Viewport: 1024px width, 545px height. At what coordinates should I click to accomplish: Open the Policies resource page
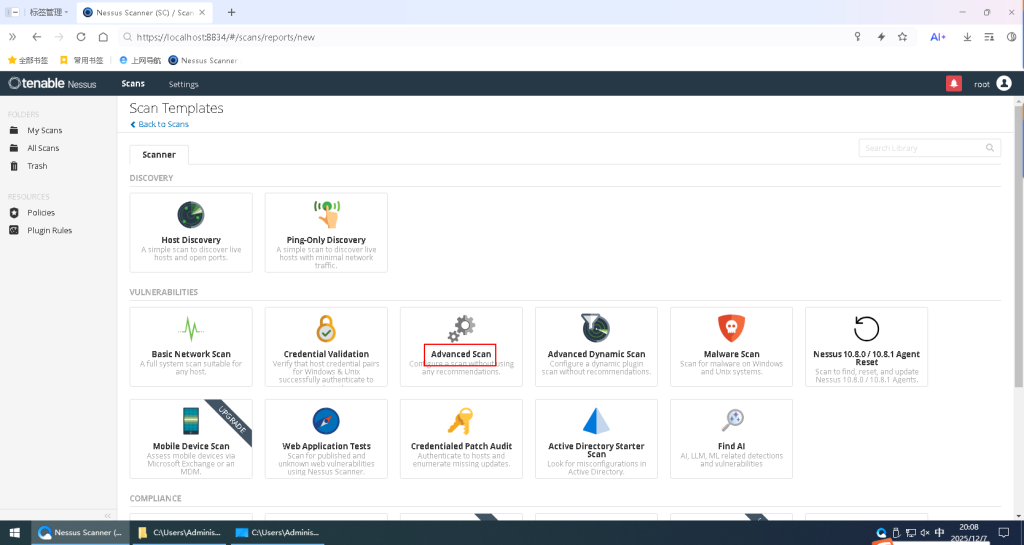tap(40, 213)
